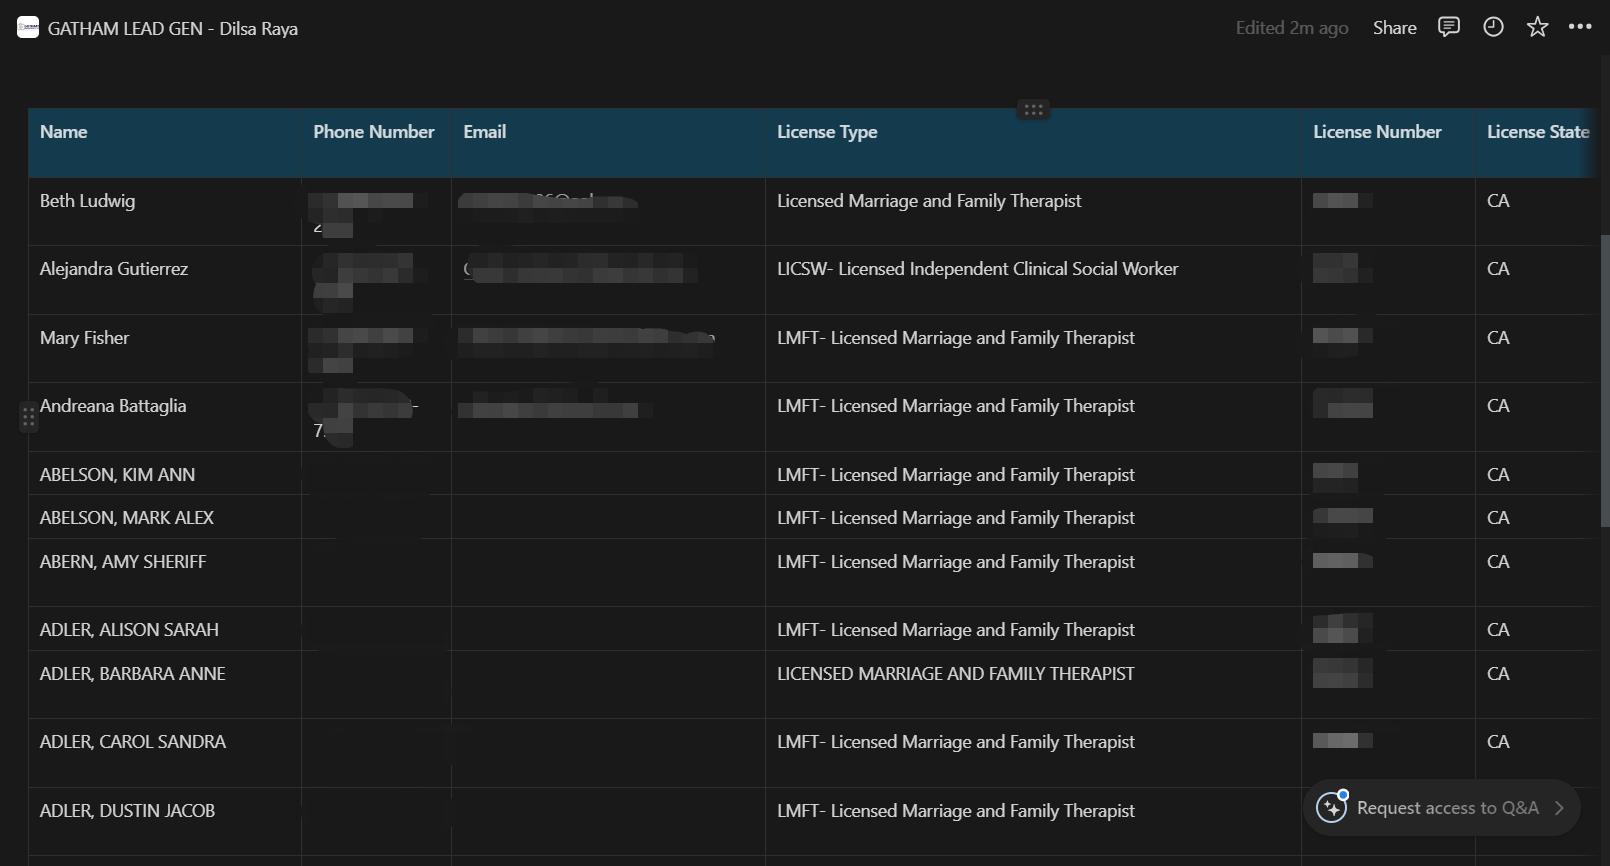1610x866 pixels.
Task: Click Beth Ludwig's phone number cell
Action: click(x=376, y=212)
